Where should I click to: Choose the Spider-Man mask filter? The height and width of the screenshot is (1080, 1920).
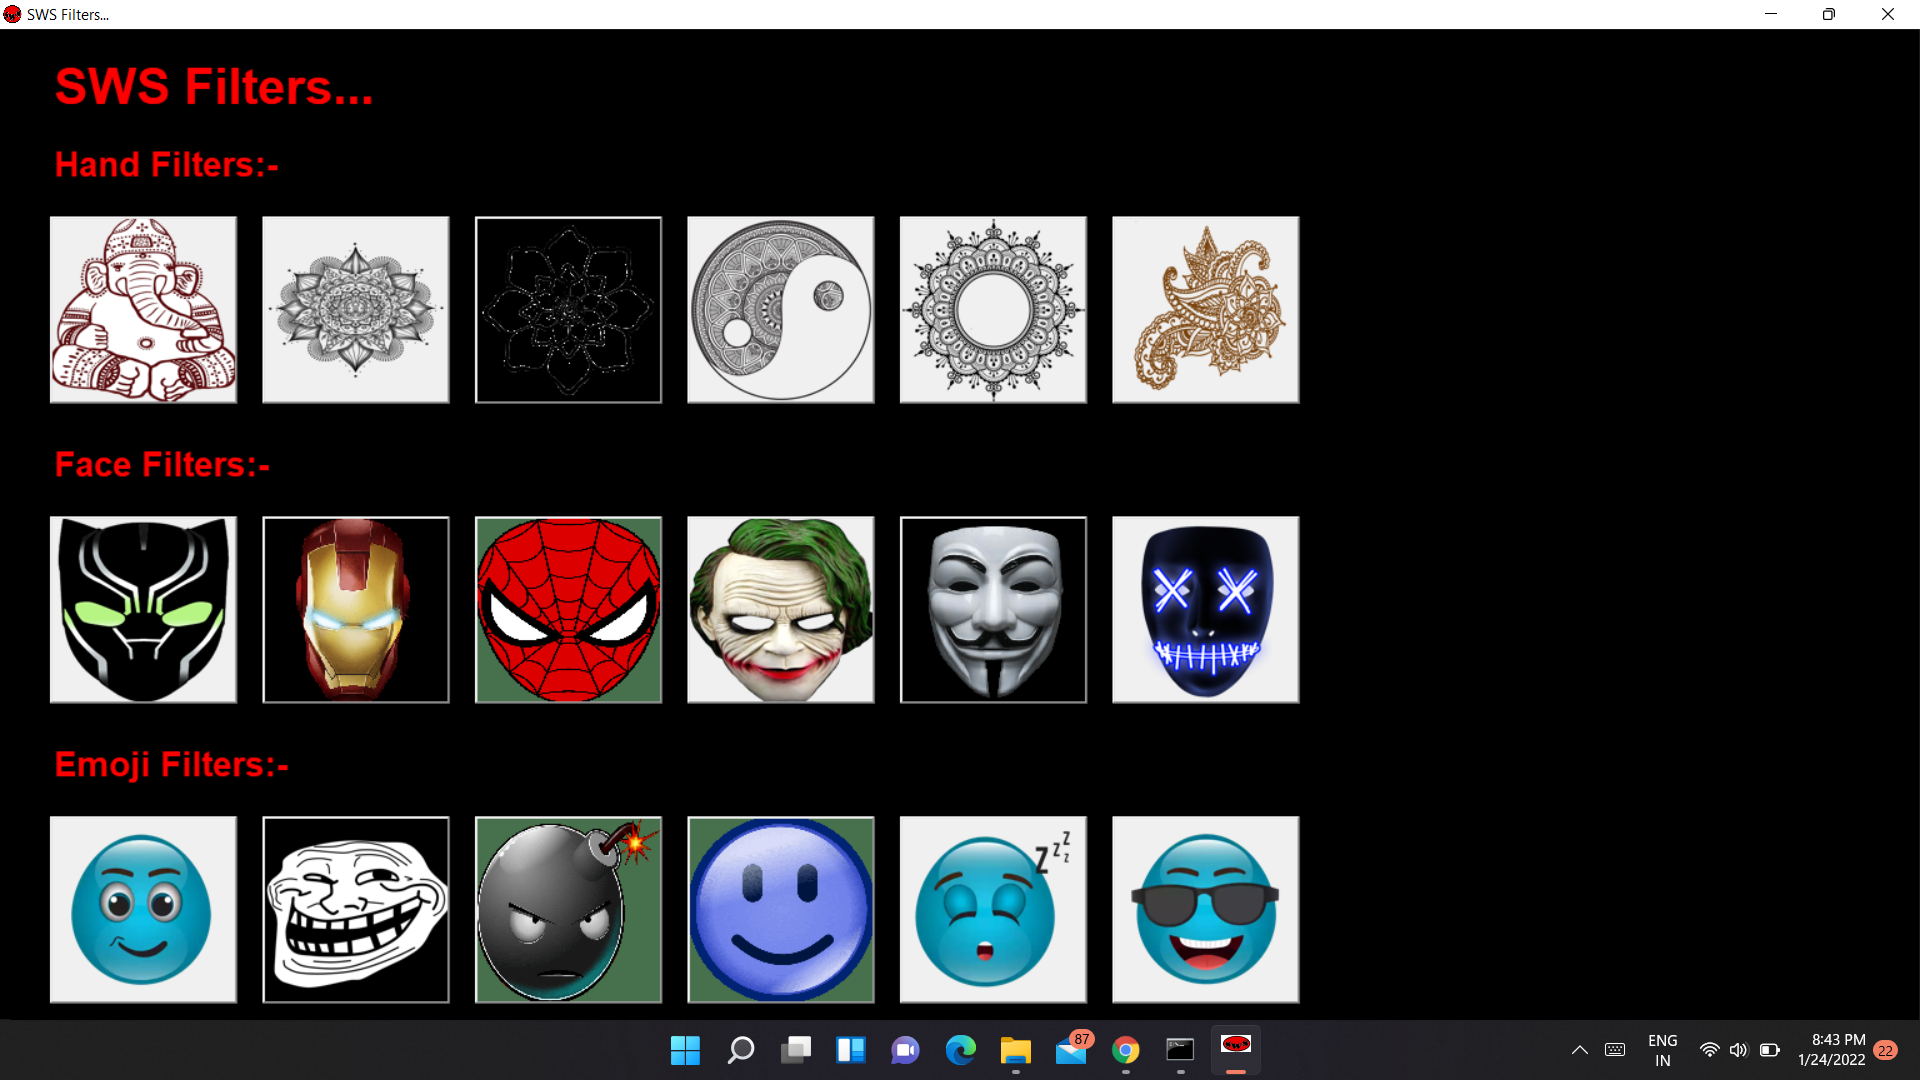568,610
